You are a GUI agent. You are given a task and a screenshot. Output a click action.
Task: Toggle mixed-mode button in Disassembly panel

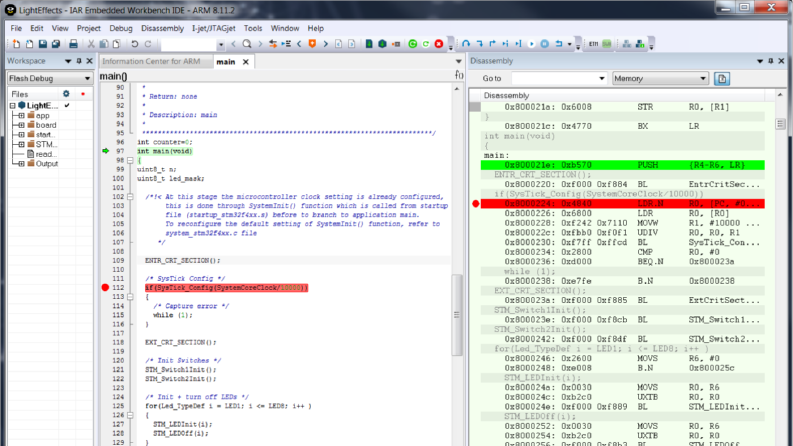pyautogui.click(x=722, y=78)
